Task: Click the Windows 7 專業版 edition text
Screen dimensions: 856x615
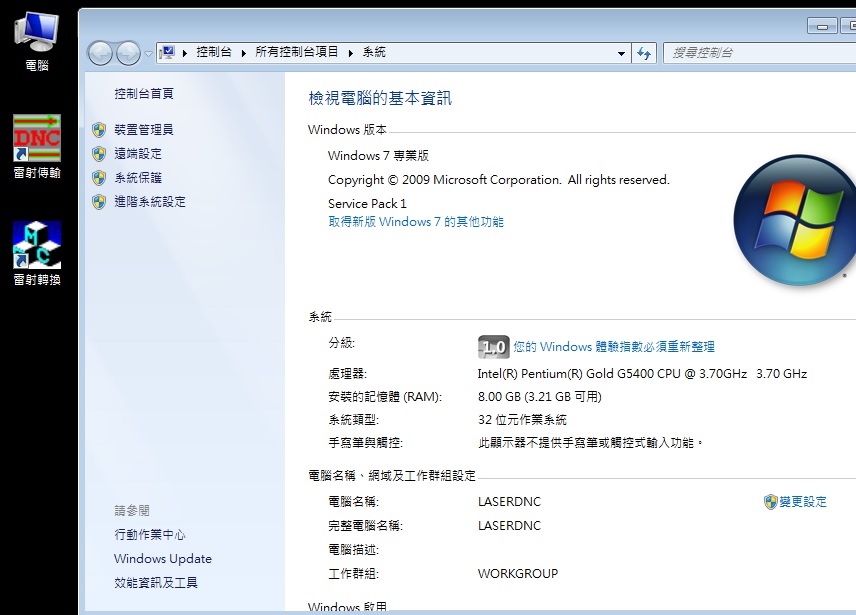Action: point(378,156)
